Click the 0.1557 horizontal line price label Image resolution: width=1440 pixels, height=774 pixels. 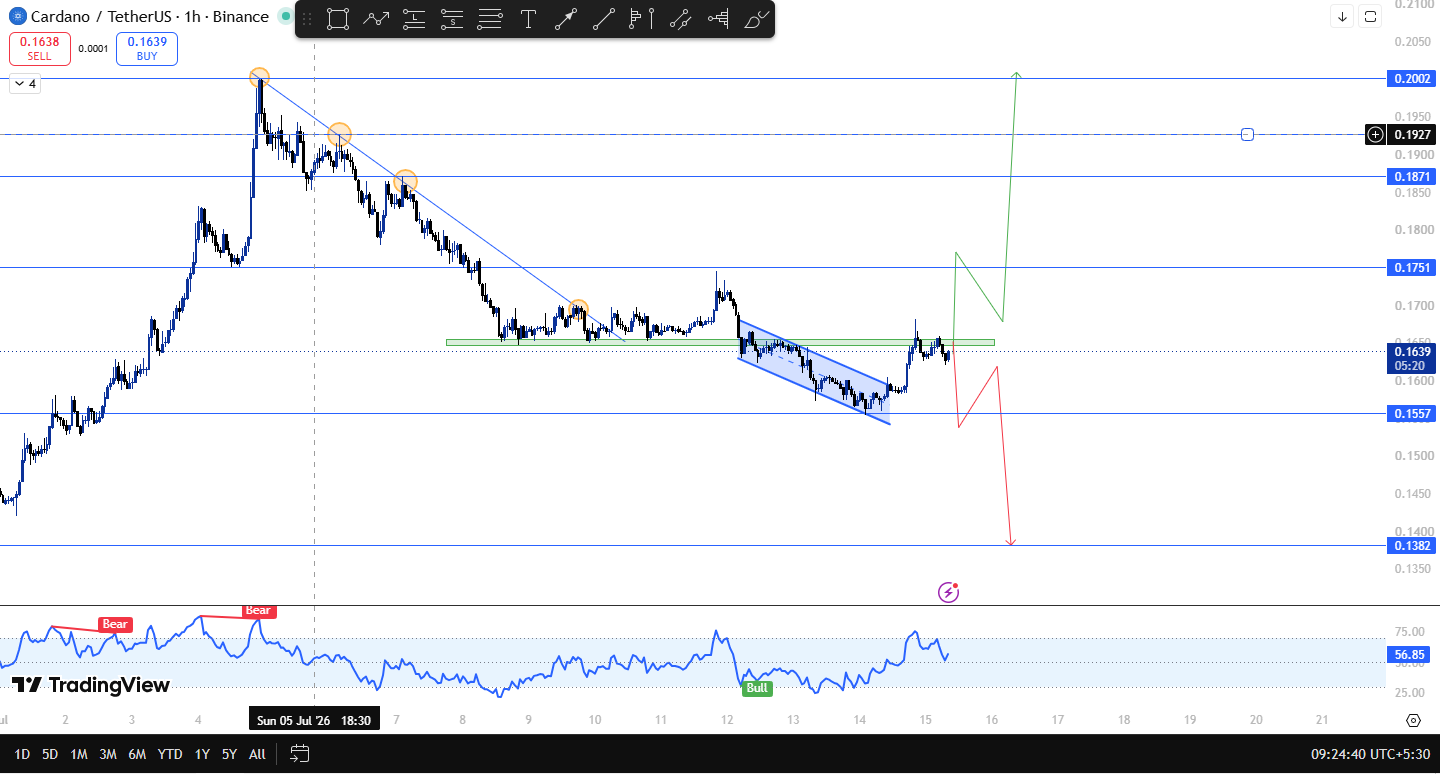1411,413
